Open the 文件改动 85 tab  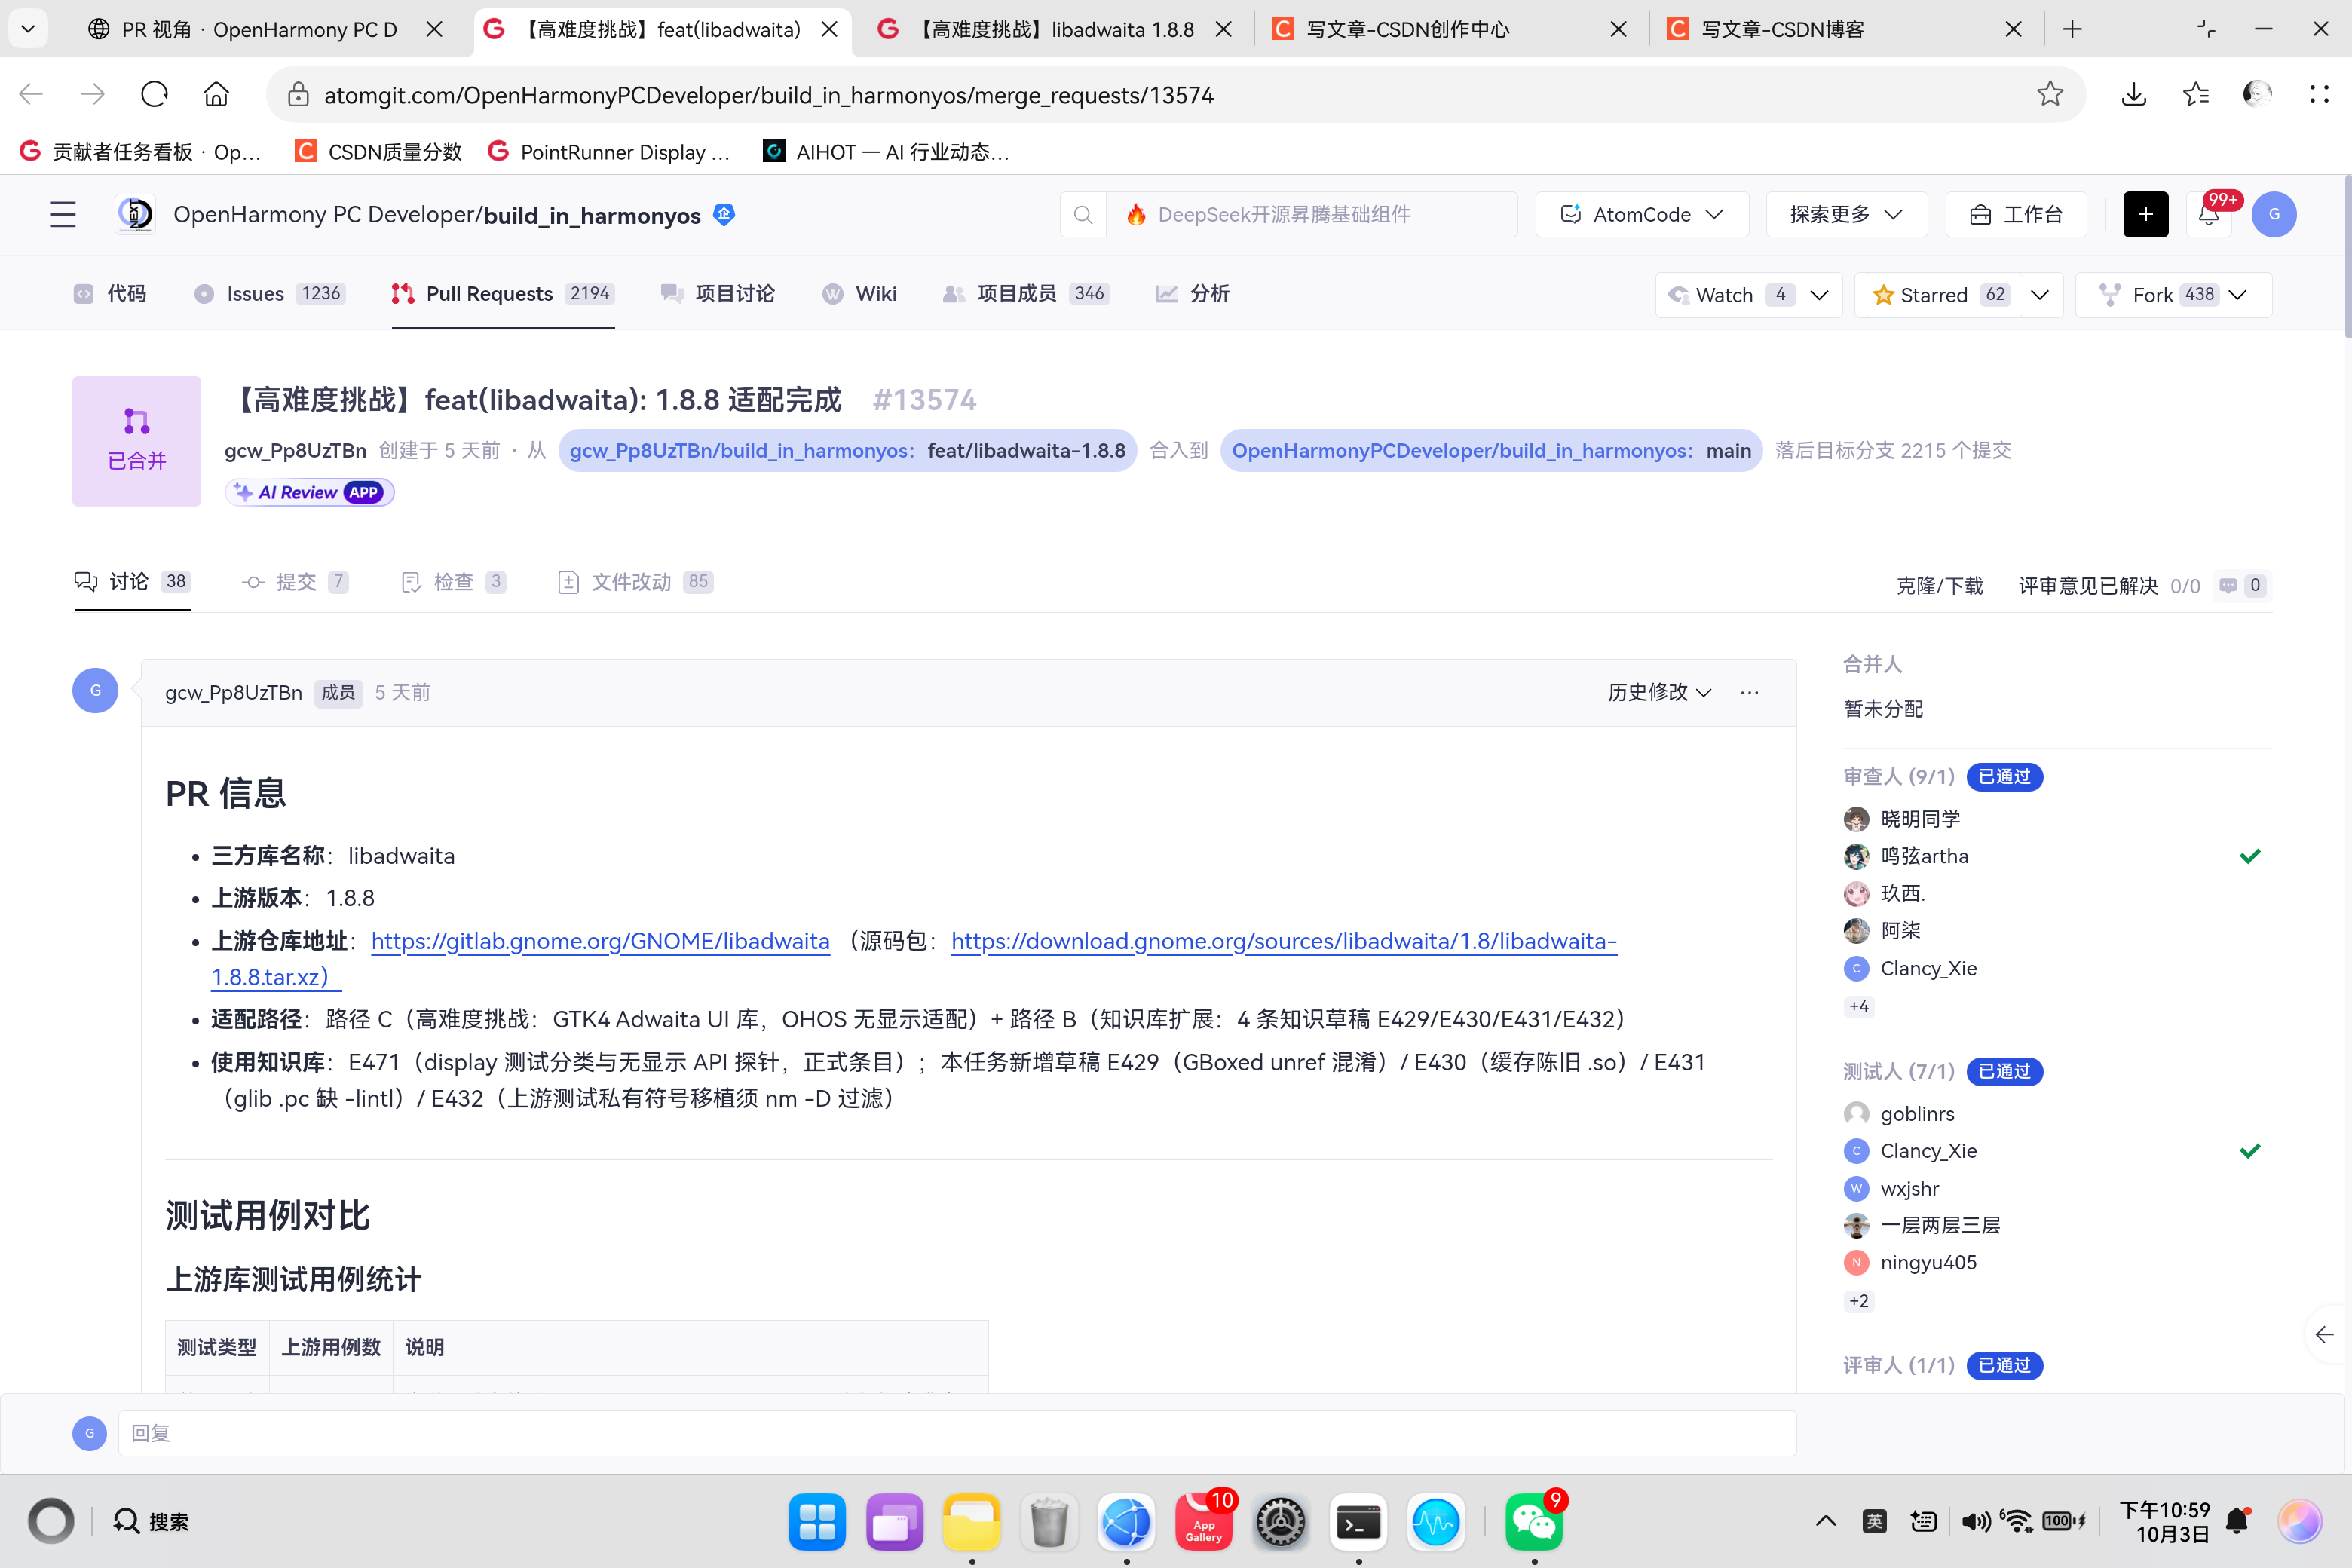(x=635, y=582)
